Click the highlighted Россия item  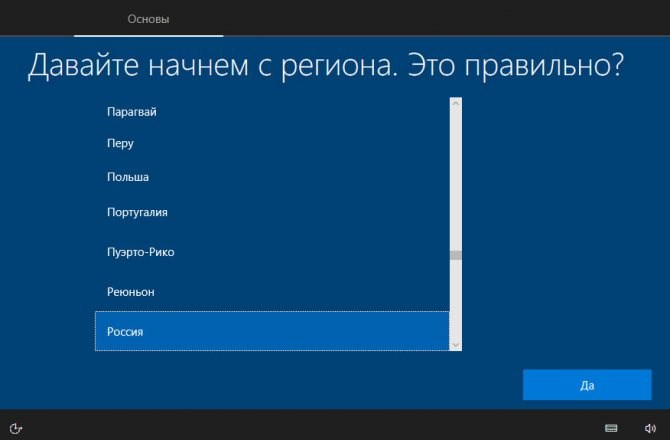[x=272, y=331]
